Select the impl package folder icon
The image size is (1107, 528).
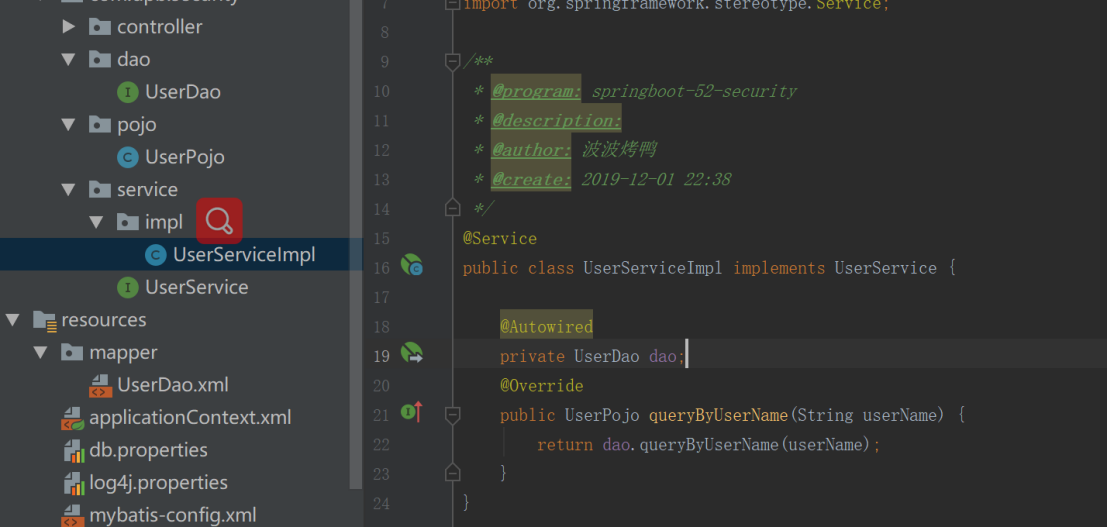(x=128, y=222)
